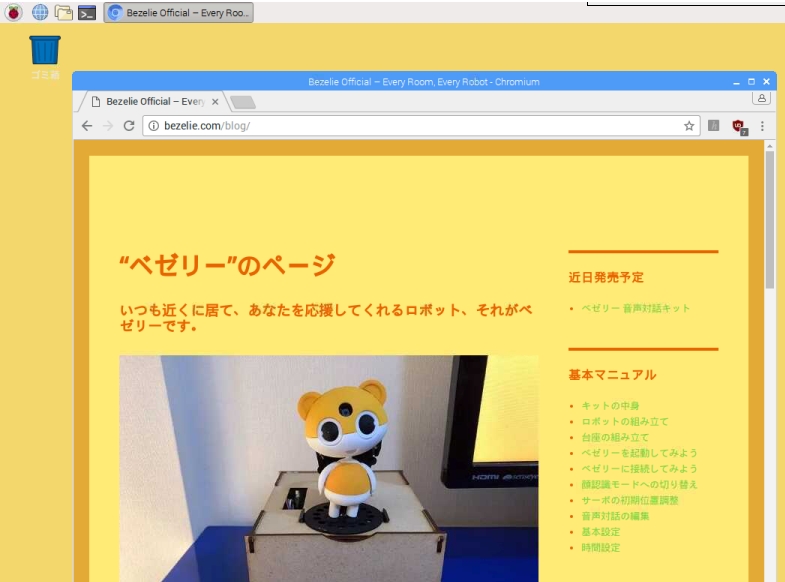Click the page's vertical scrollbar
Image resolution: width=785 pixels, height=582 pixels.
[770, 220]
